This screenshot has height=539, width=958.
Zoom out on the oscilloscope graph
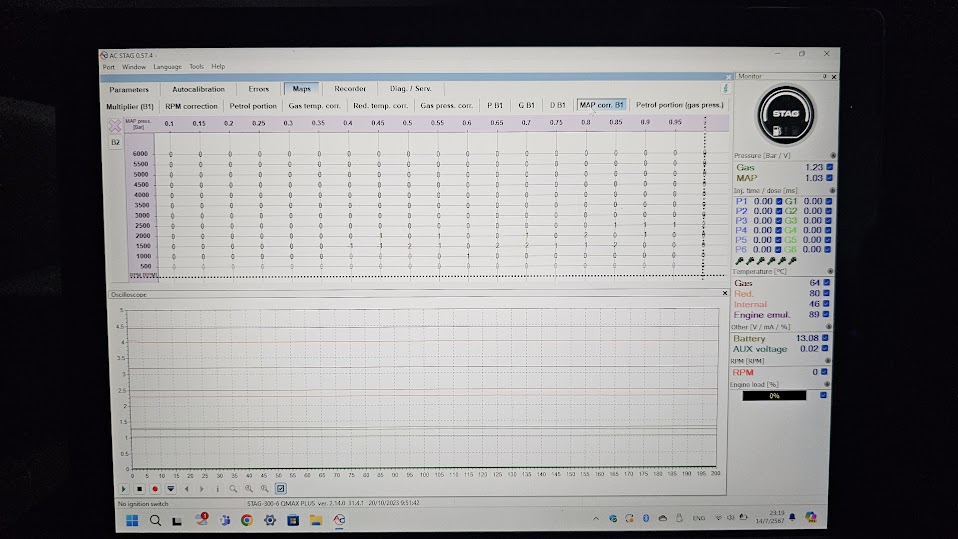click(x=265, y=489)
